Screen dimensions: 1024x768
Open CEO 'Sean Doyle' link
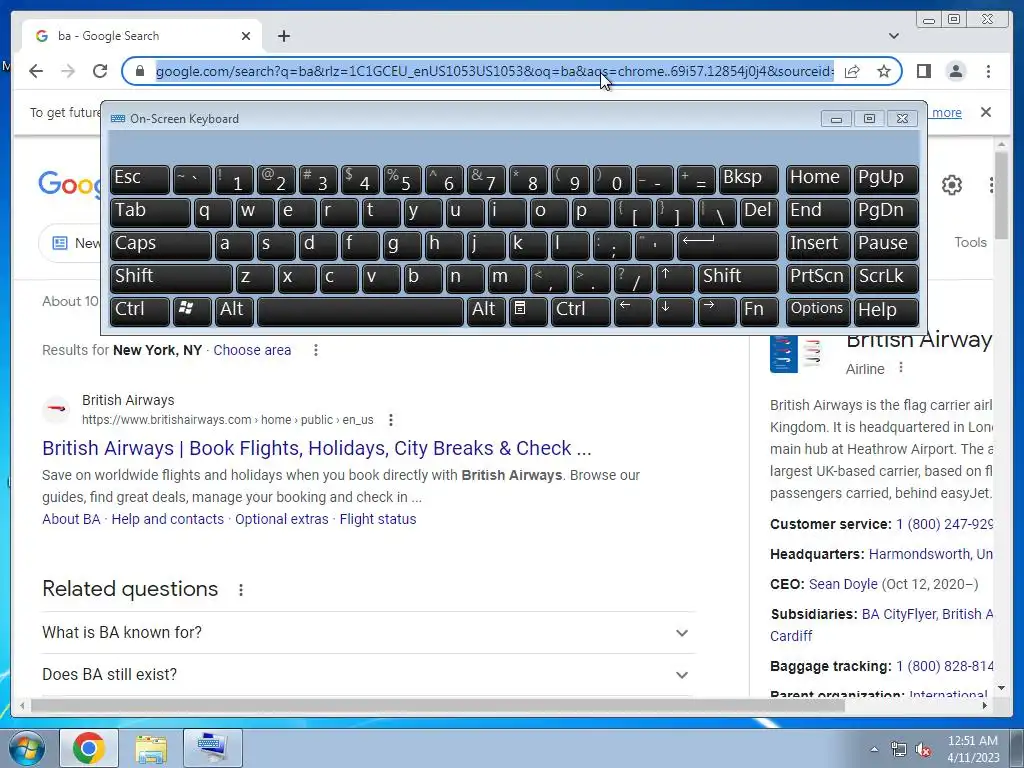[843, 584]
